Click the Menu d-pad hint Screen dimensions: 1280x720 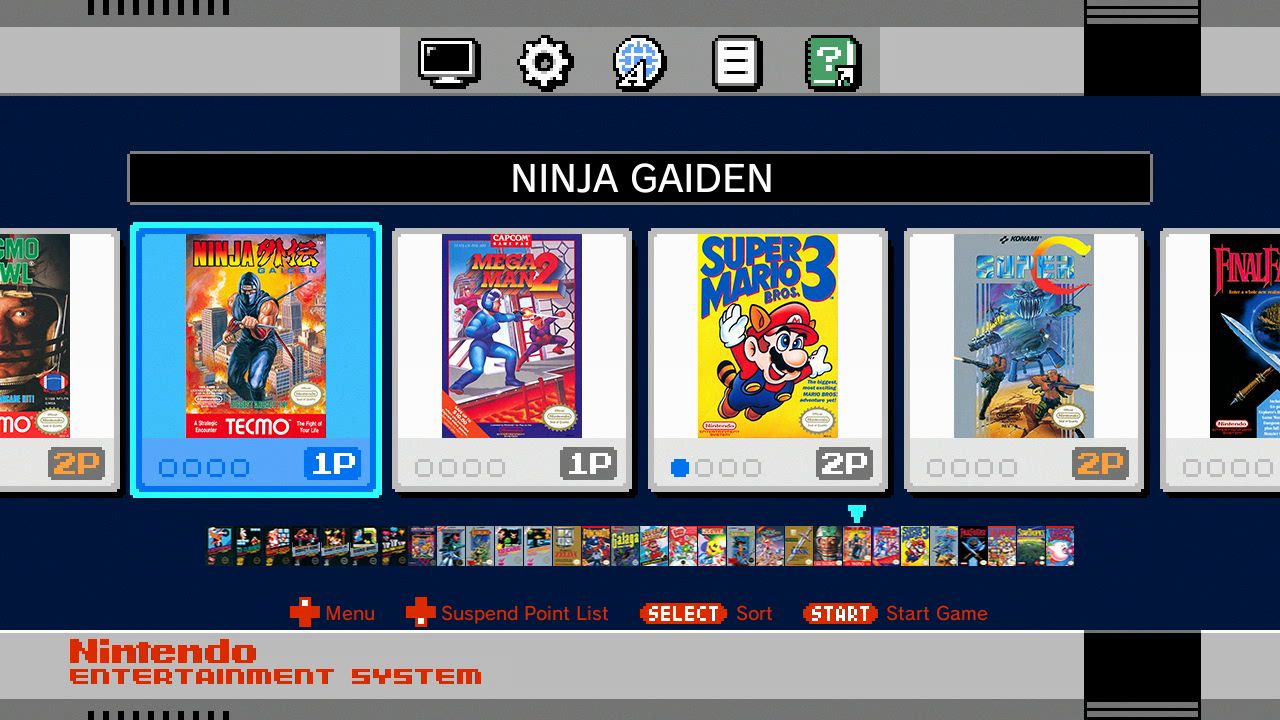tap(333, 613)
